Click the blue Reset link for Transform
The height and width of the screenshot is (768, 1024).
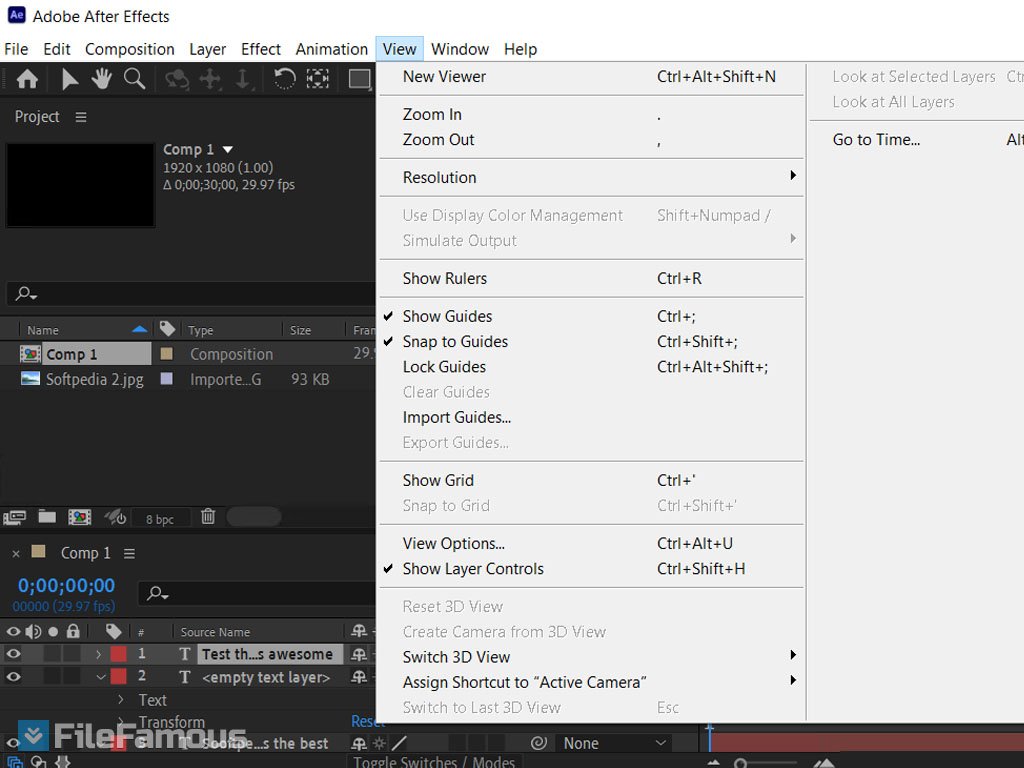pos(366,721)
